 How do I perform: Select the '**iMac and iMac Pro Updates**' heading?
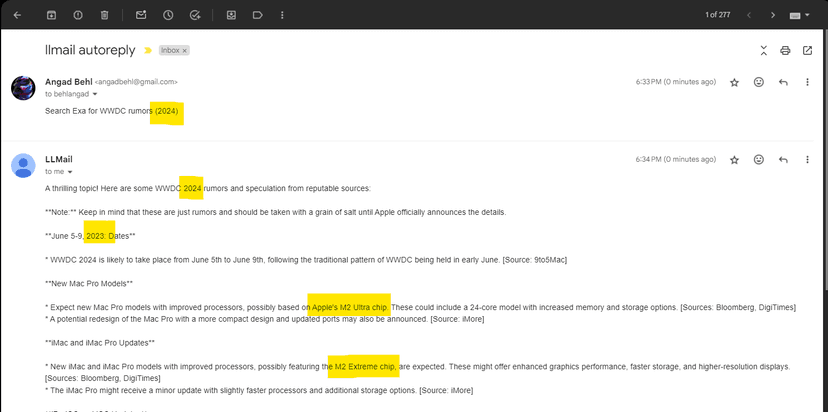coord(100,343)
